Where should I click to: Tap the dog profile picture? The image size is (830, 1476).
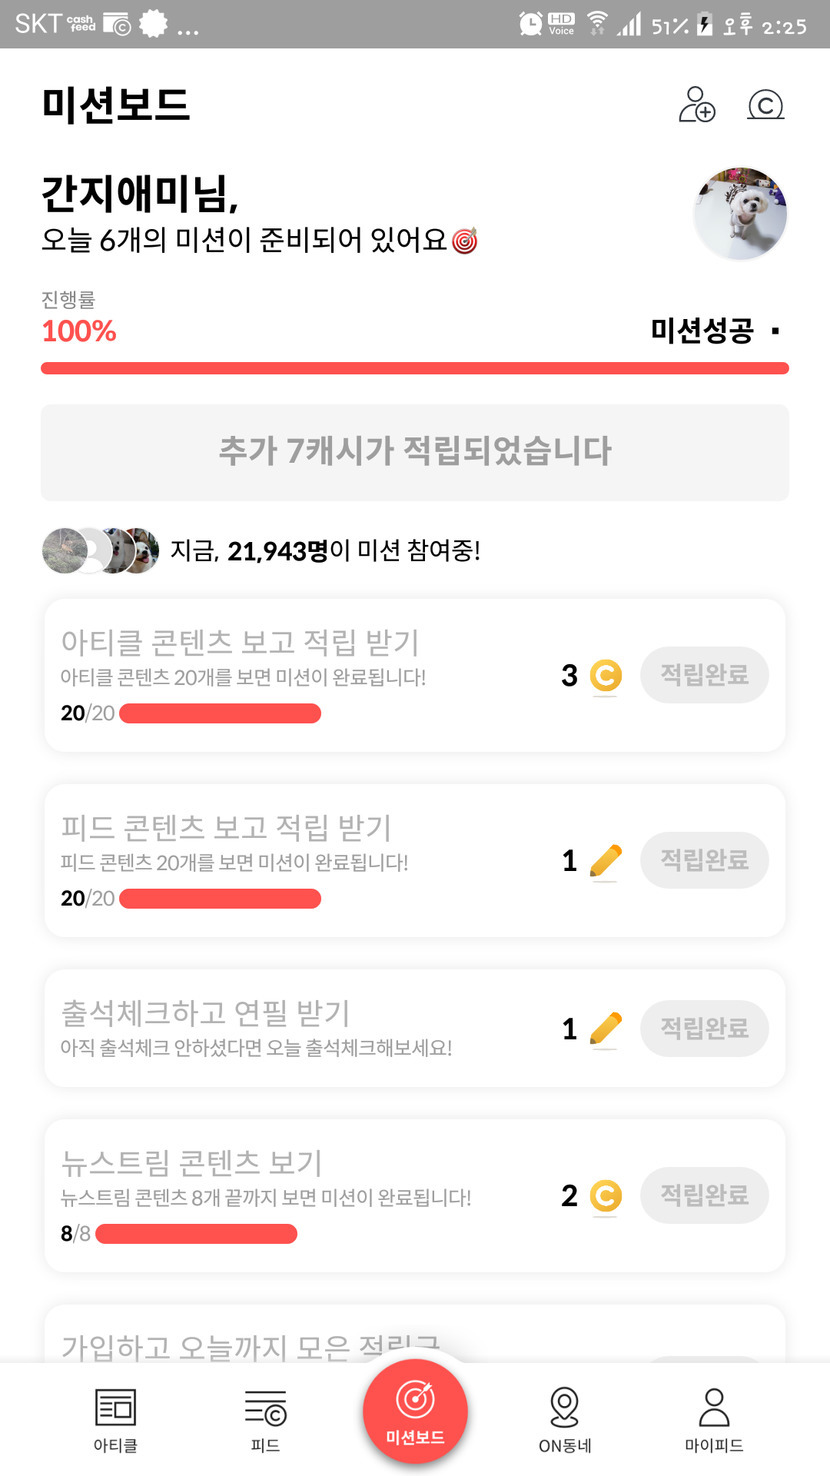tap(740, 214)
